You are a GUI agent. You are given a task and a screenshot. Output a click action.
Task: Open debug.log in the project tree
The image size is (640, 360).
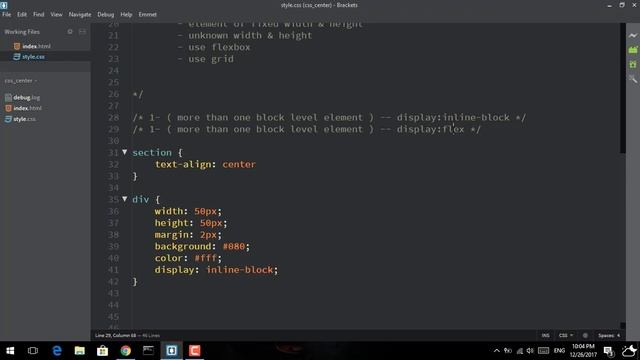tap(27, 98)
